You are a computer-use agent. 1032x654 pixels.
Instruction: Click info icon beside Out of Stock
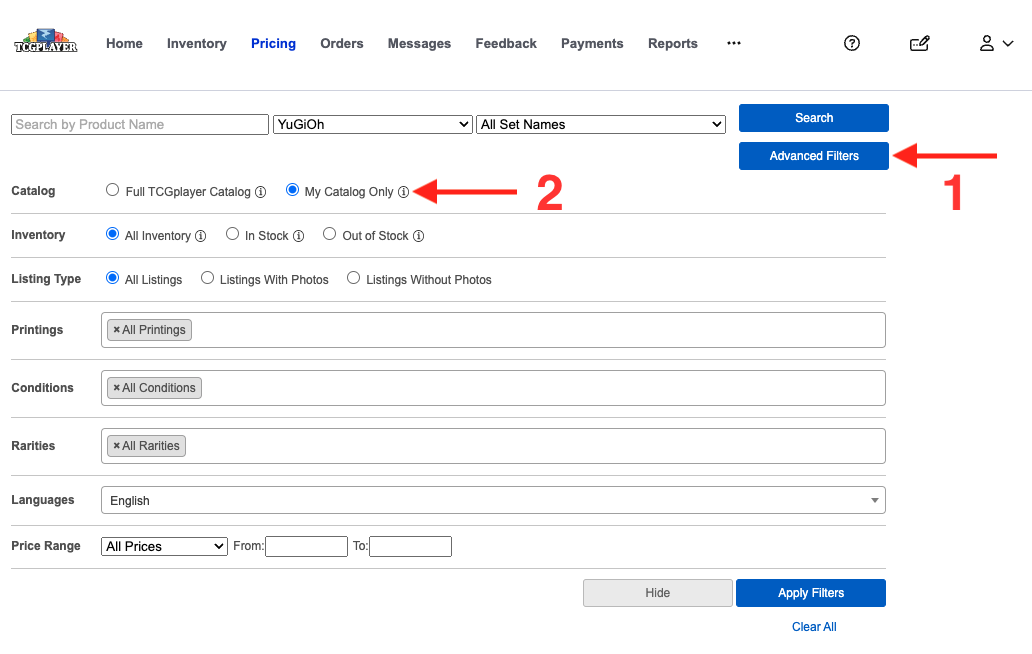click(x=419, y=236)
